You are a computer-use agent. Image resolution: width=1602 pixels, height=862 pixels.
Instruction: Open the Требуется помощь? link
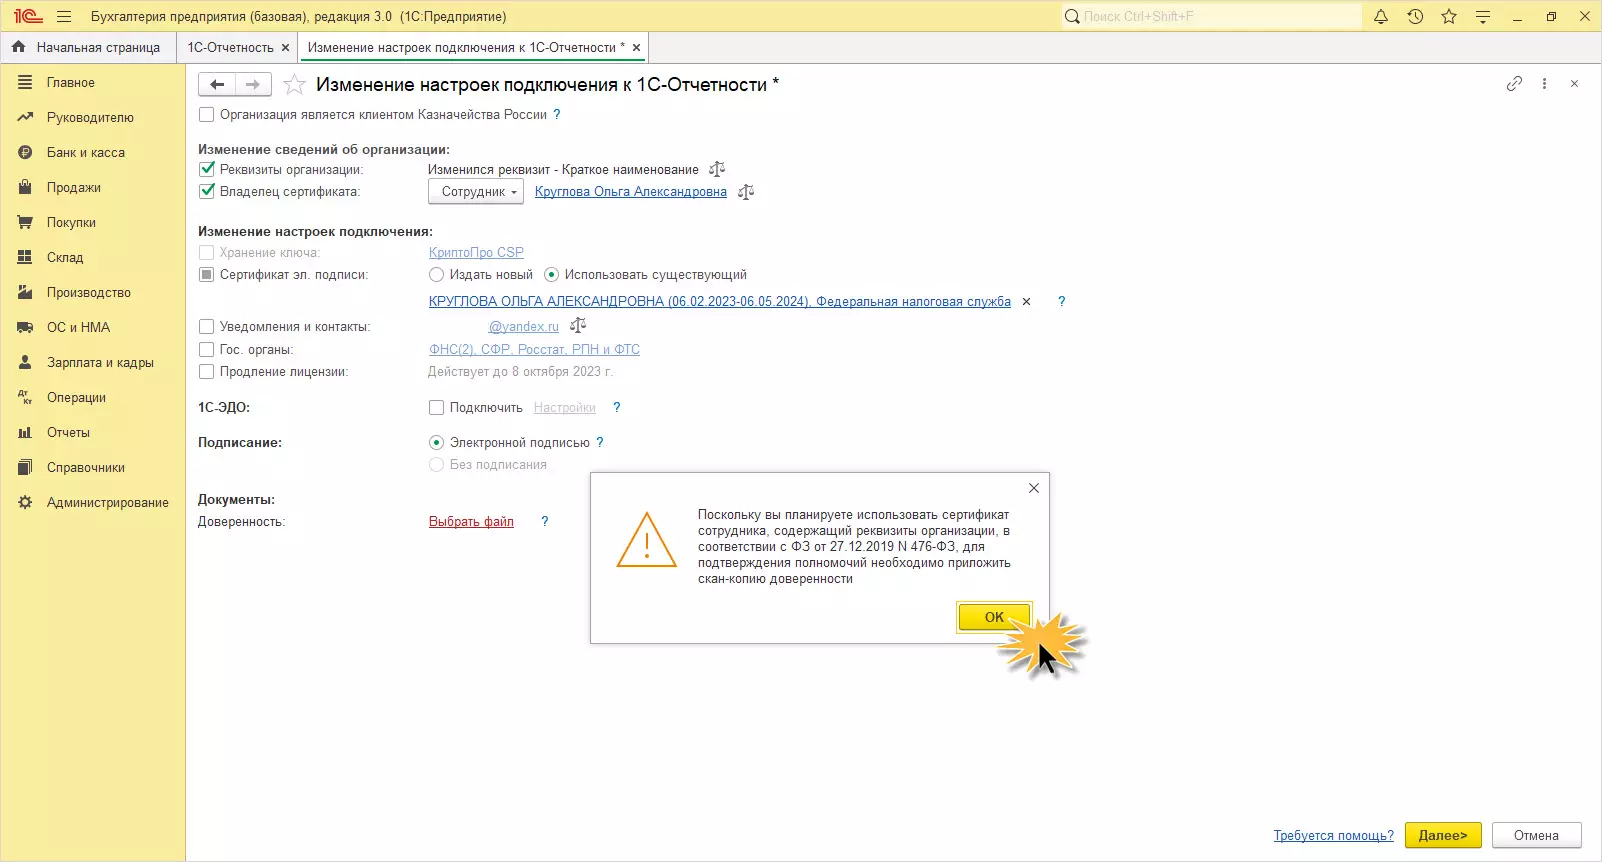pos(1333,835)
